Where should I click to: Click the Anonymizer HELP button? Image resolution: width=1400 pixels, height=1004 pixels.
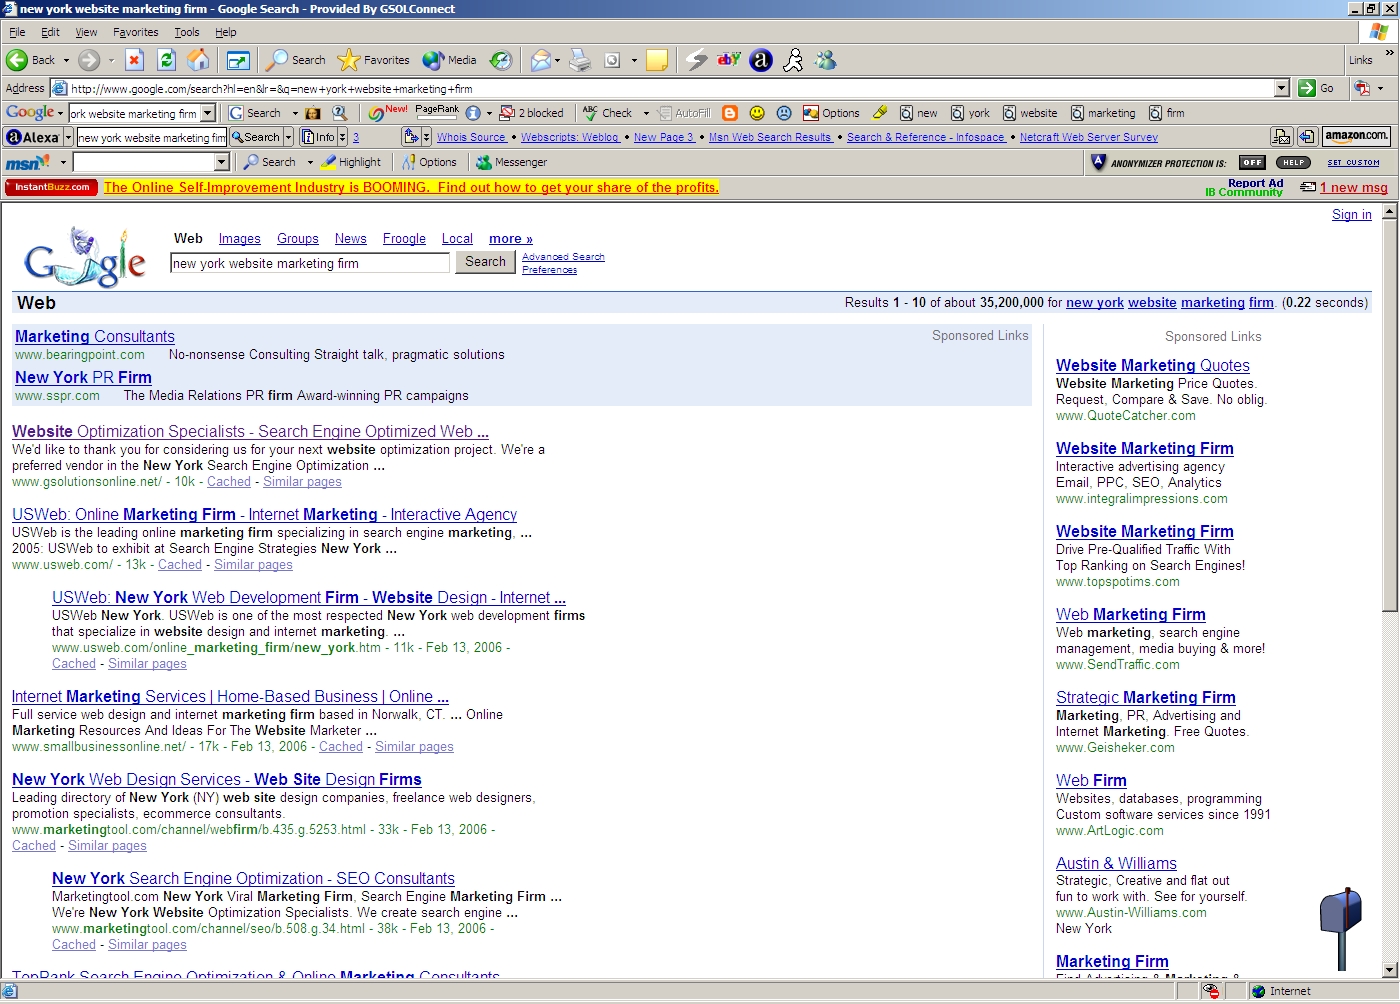1293,162
